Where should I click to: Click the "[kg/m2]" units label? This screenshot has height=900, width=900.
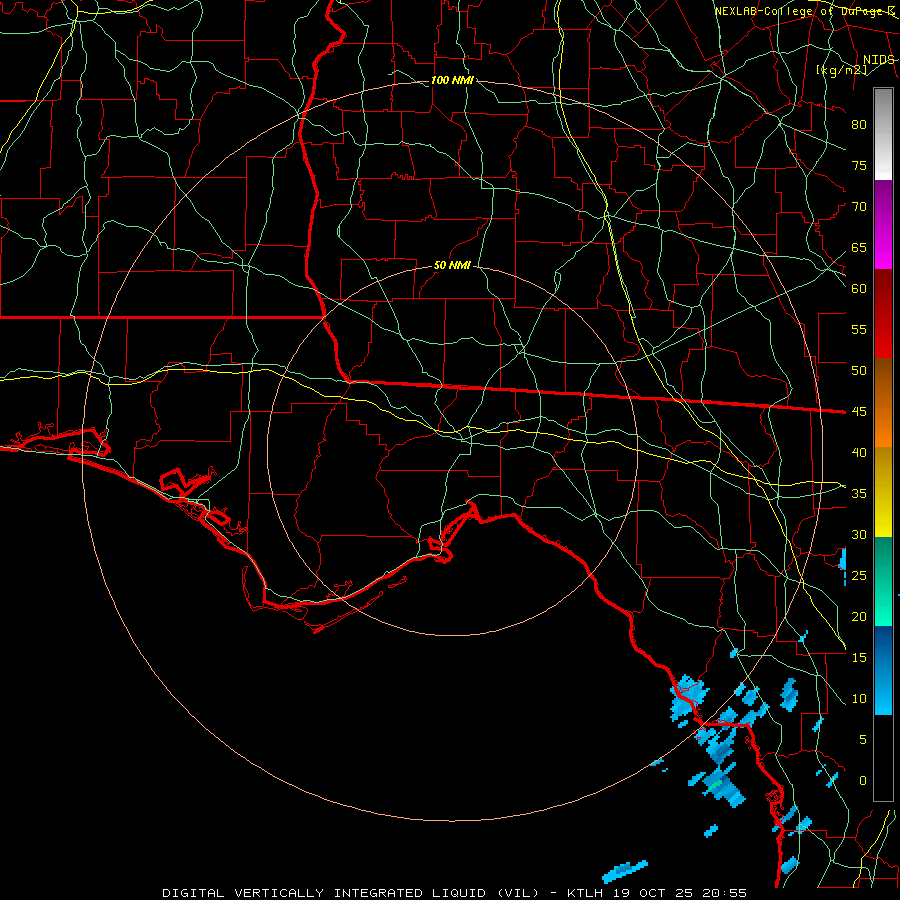(841, 70)
